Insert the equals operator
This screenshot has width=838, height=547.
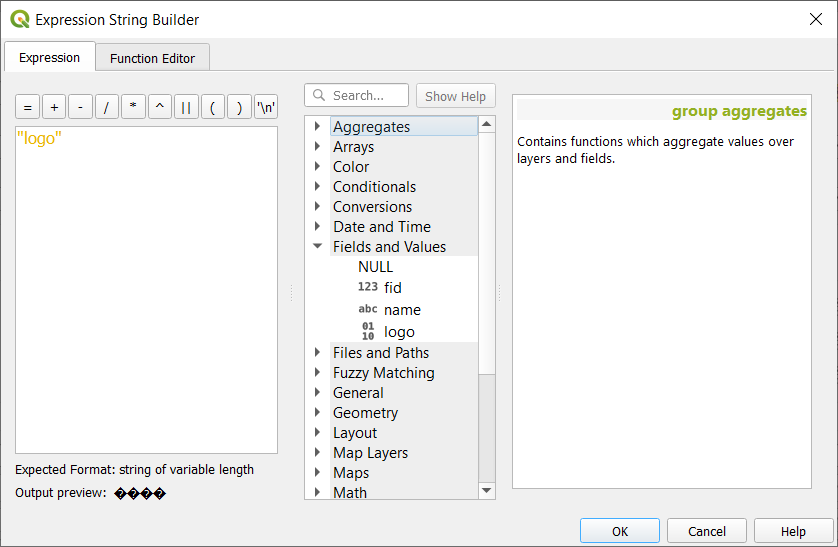tap(27, 107)
